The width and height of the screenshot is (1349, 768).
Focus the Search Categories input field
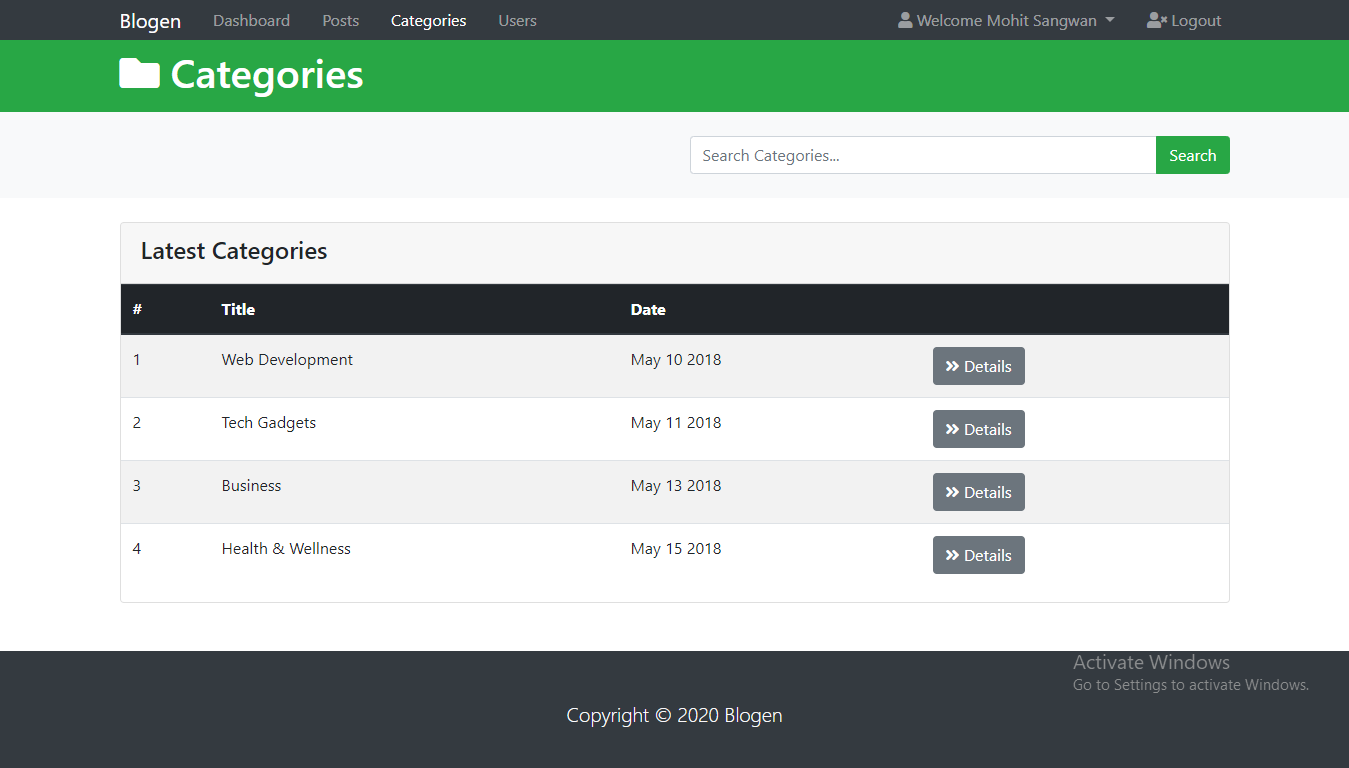(923, 155)
